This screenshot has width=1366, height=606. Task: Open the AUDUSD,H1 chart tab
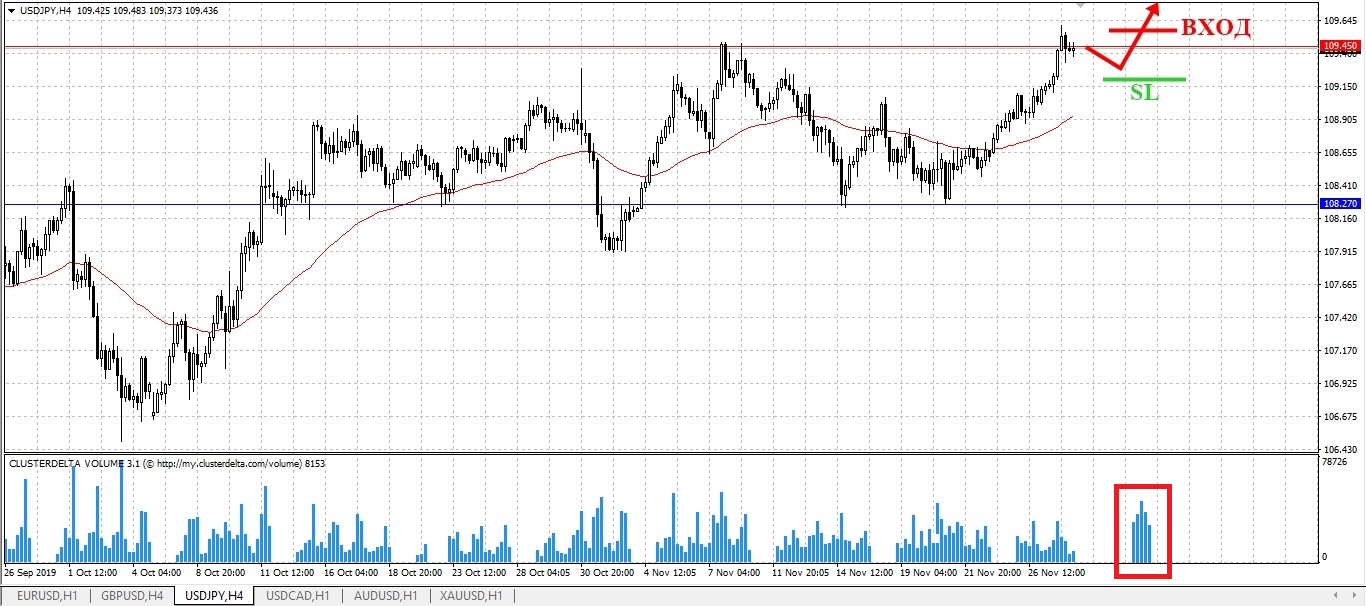(384, 596)
